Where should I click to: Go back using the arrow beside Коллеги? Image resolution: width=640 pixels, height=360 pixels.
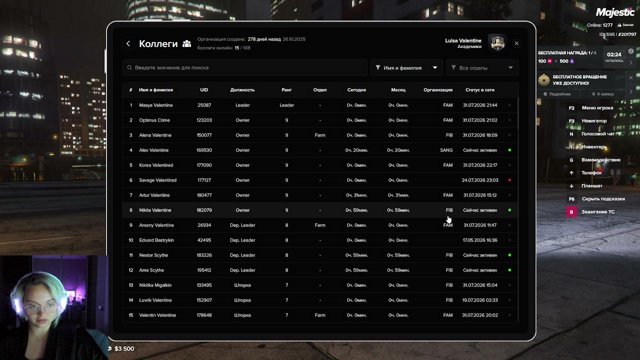pyautogui.click(x=128, y=44)
